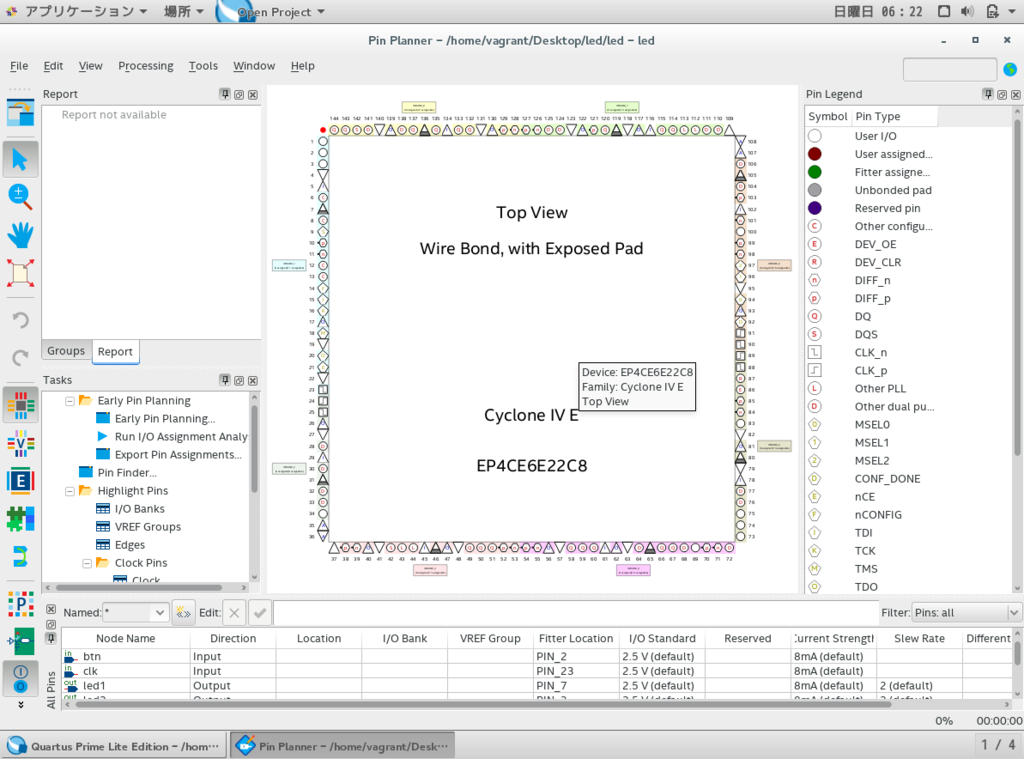The image size is (1024, 759).
Task: Open the View menu
Action: (x=90, y=66)
